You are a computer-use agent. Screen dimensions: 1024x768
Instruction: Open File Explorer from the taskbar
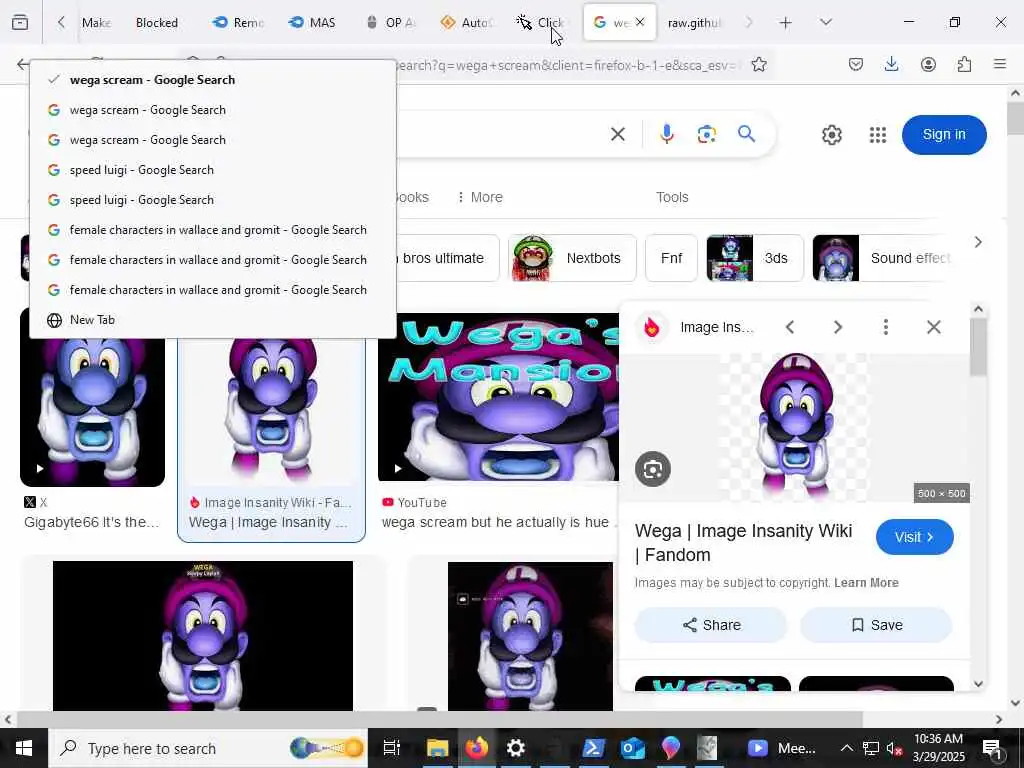[437, 748]
